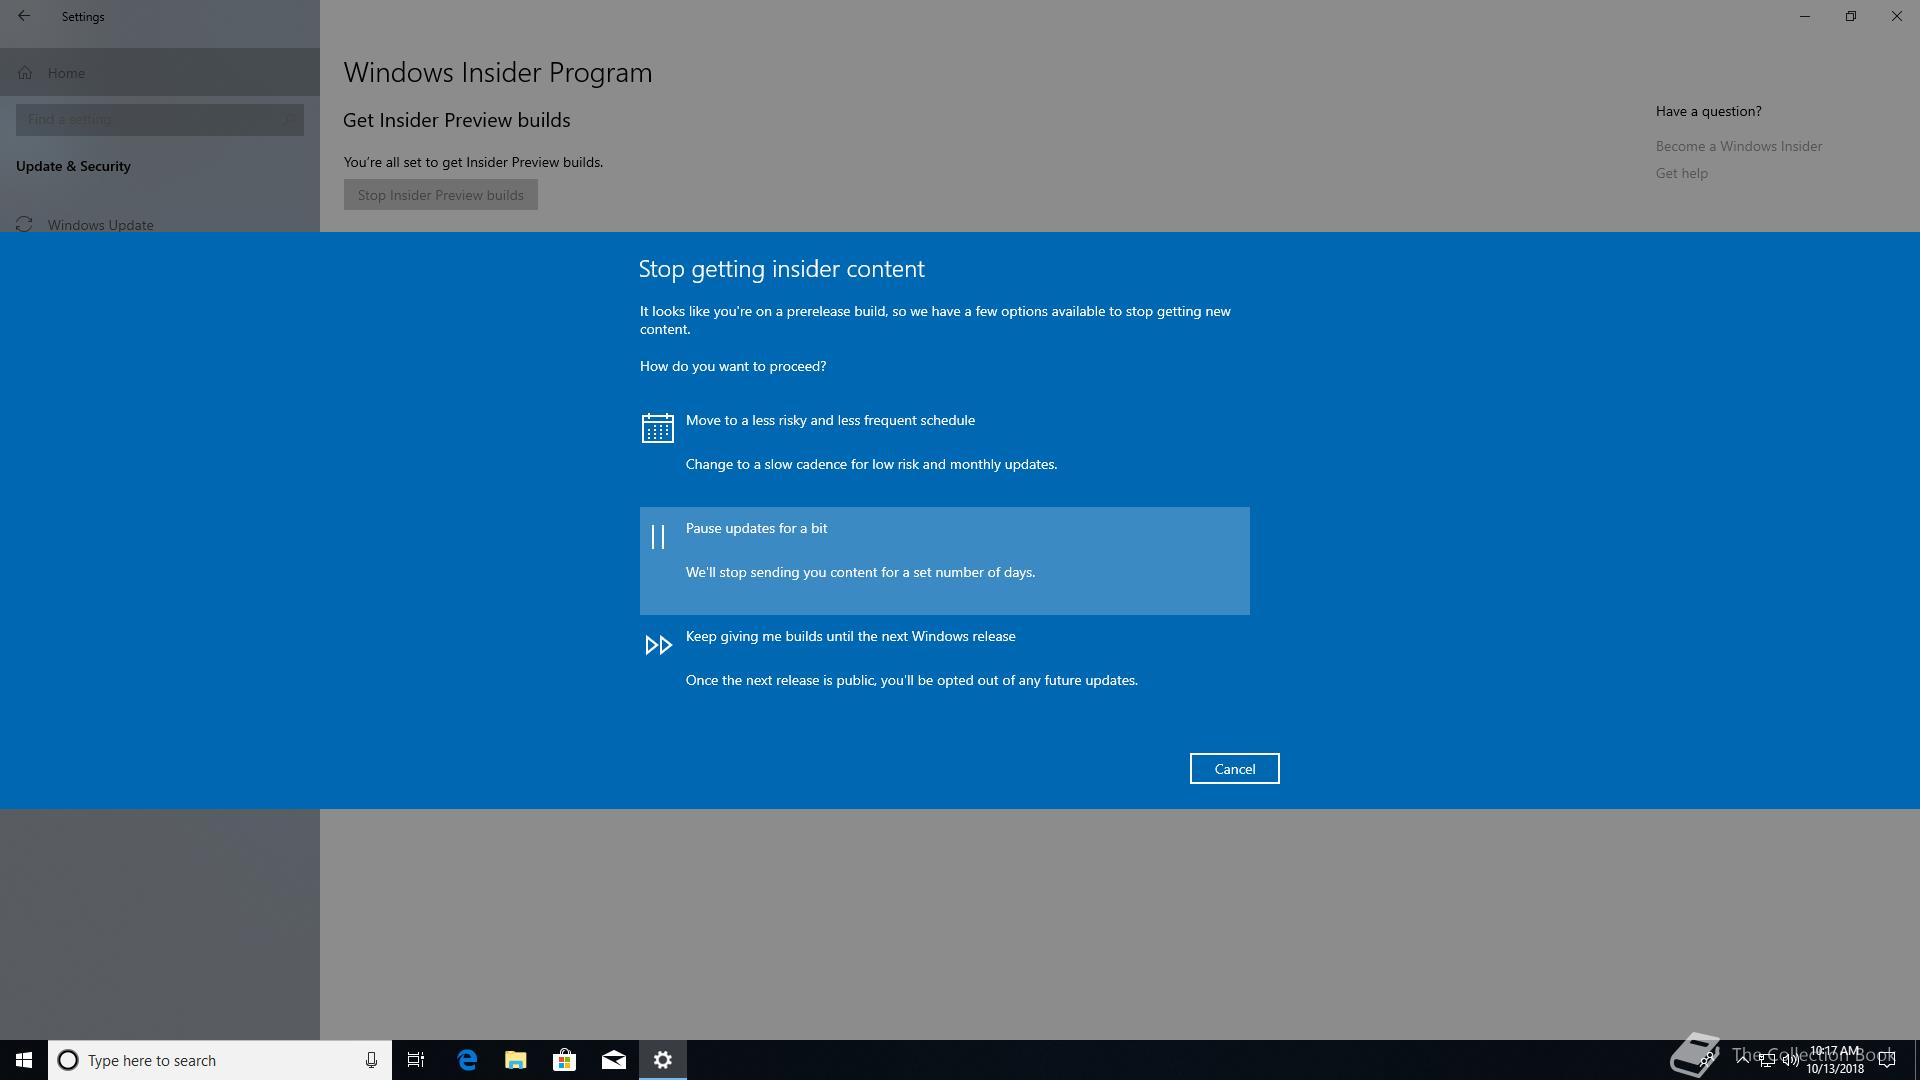The image size is (1920, 1080).
Task: Click 'We'll stop sending you content' description text
Action: pyautogui.click(x=860, y=572)
